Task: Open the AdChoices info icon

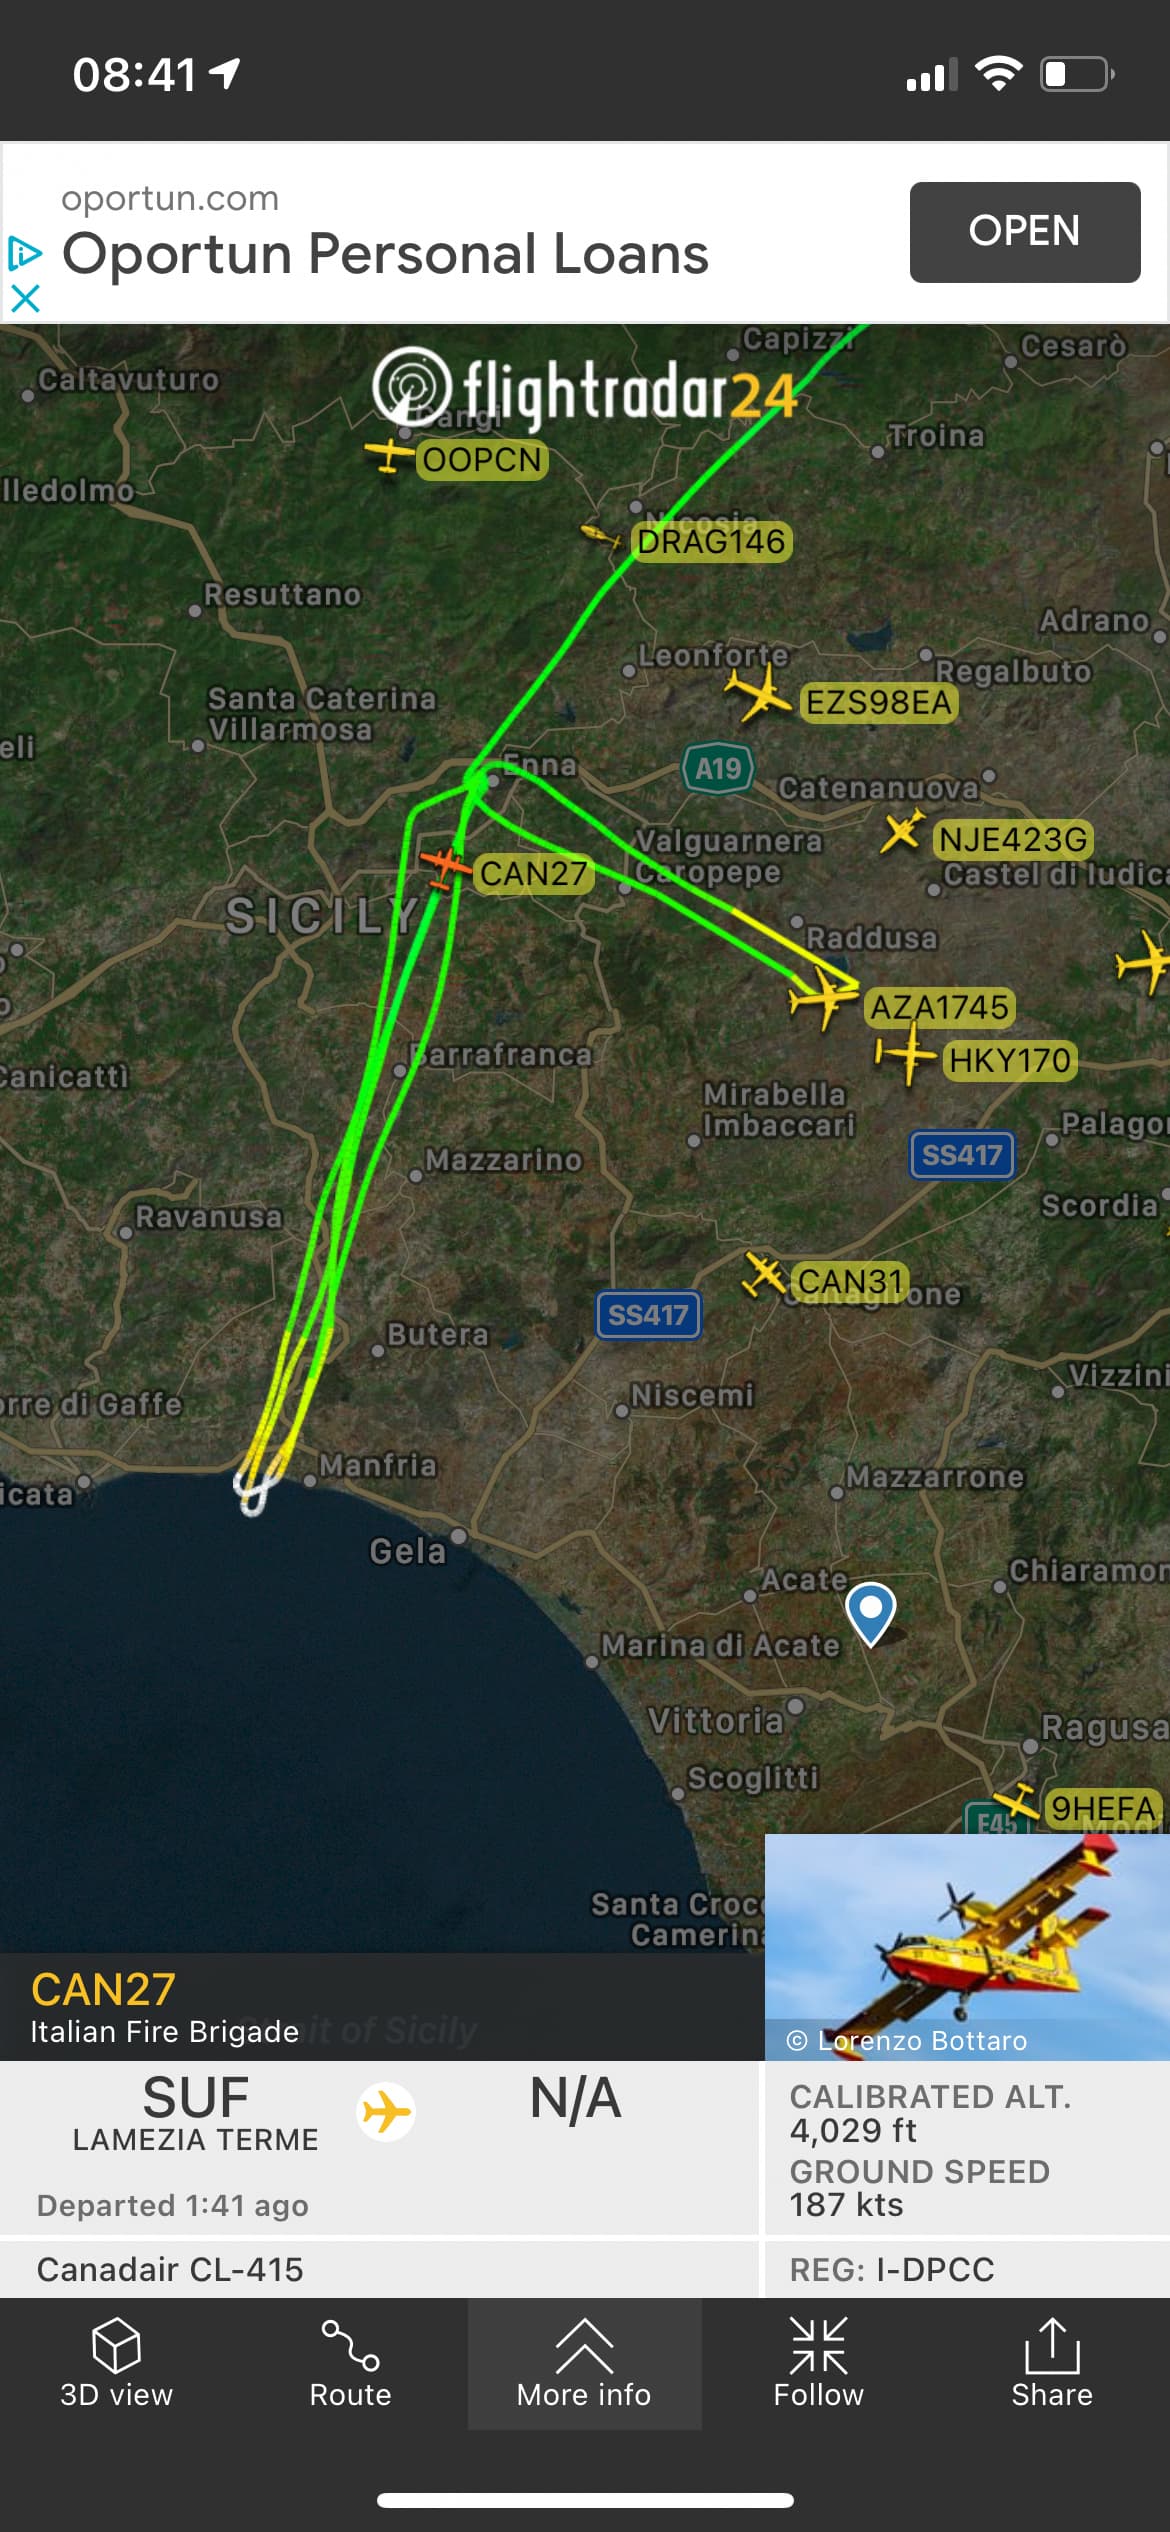Action: [x=24, y=254]
